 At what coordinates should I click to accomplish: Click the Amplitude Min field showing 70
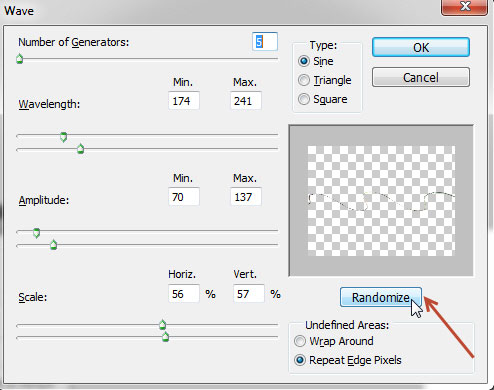point(184,197)
